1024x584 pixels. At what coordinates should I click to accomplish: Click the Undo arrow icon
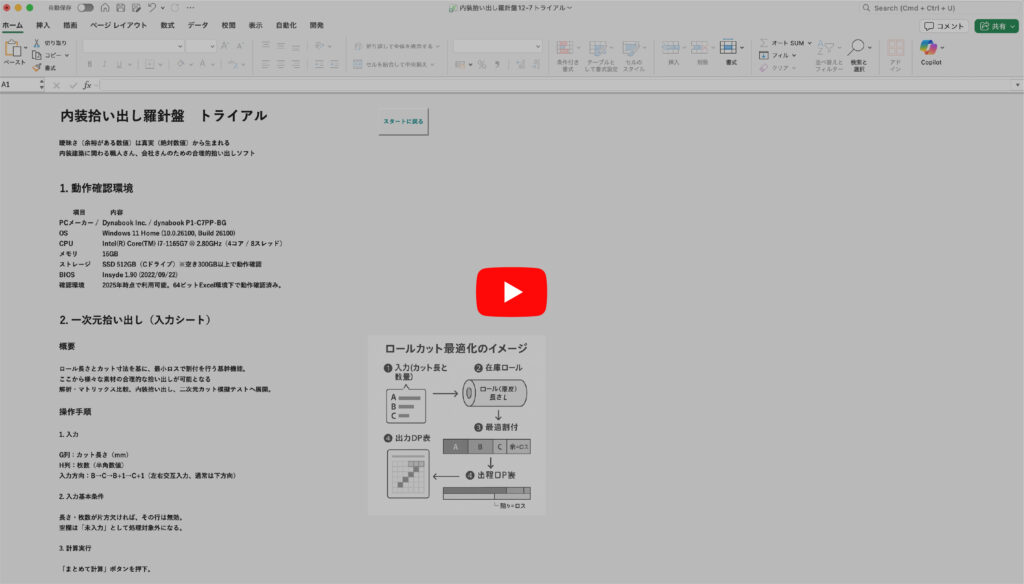coord(152,8)
